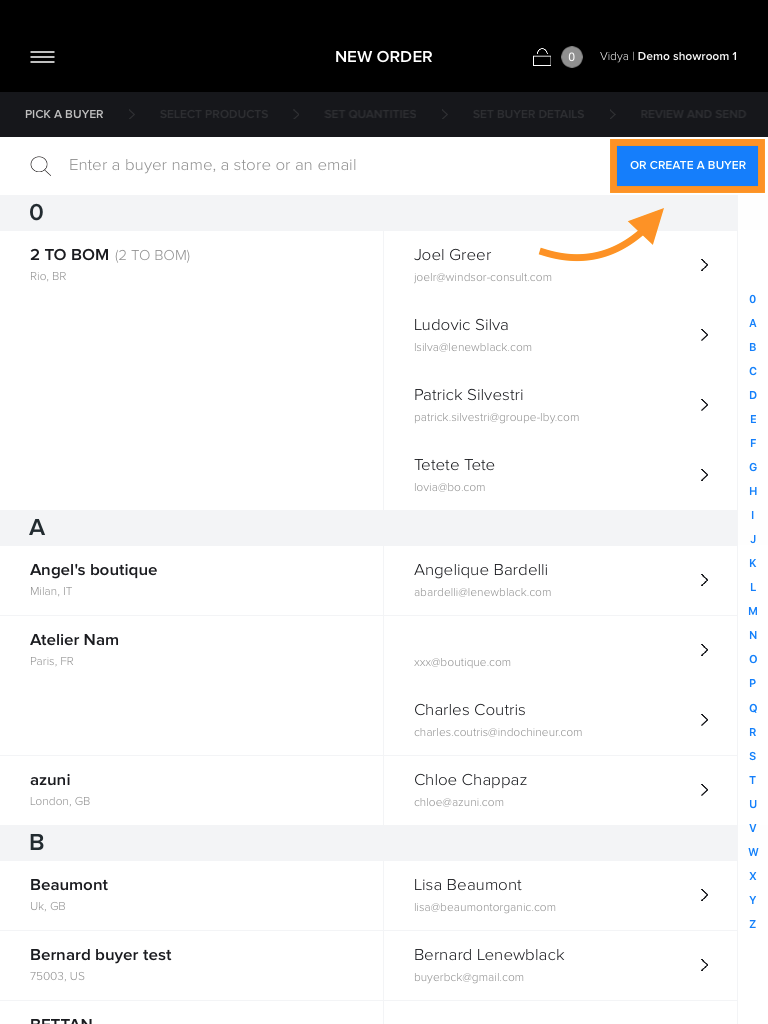Screen dimensions: 768x1024
Task: Select the Pick a Buyer step
Action: [x=64, y=114]
